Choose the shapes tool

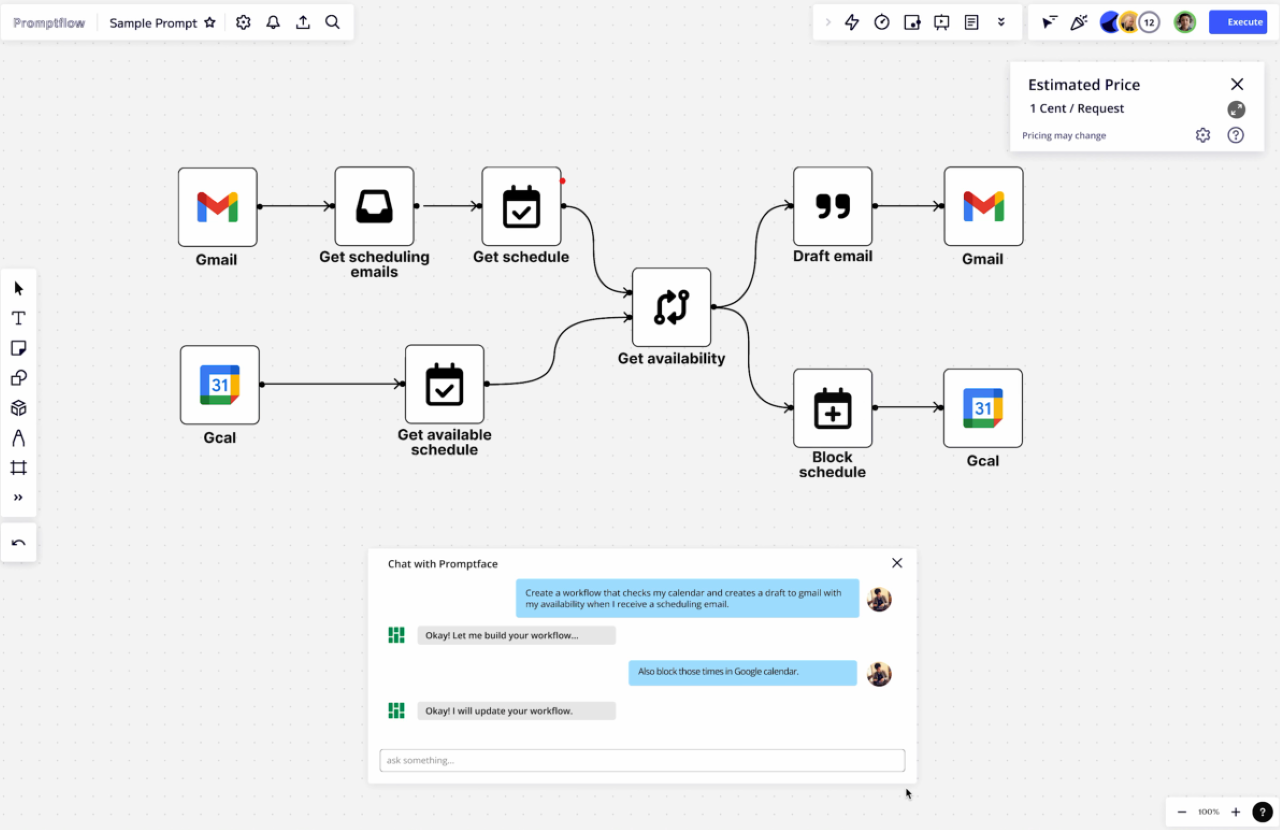tap(18, 378)
